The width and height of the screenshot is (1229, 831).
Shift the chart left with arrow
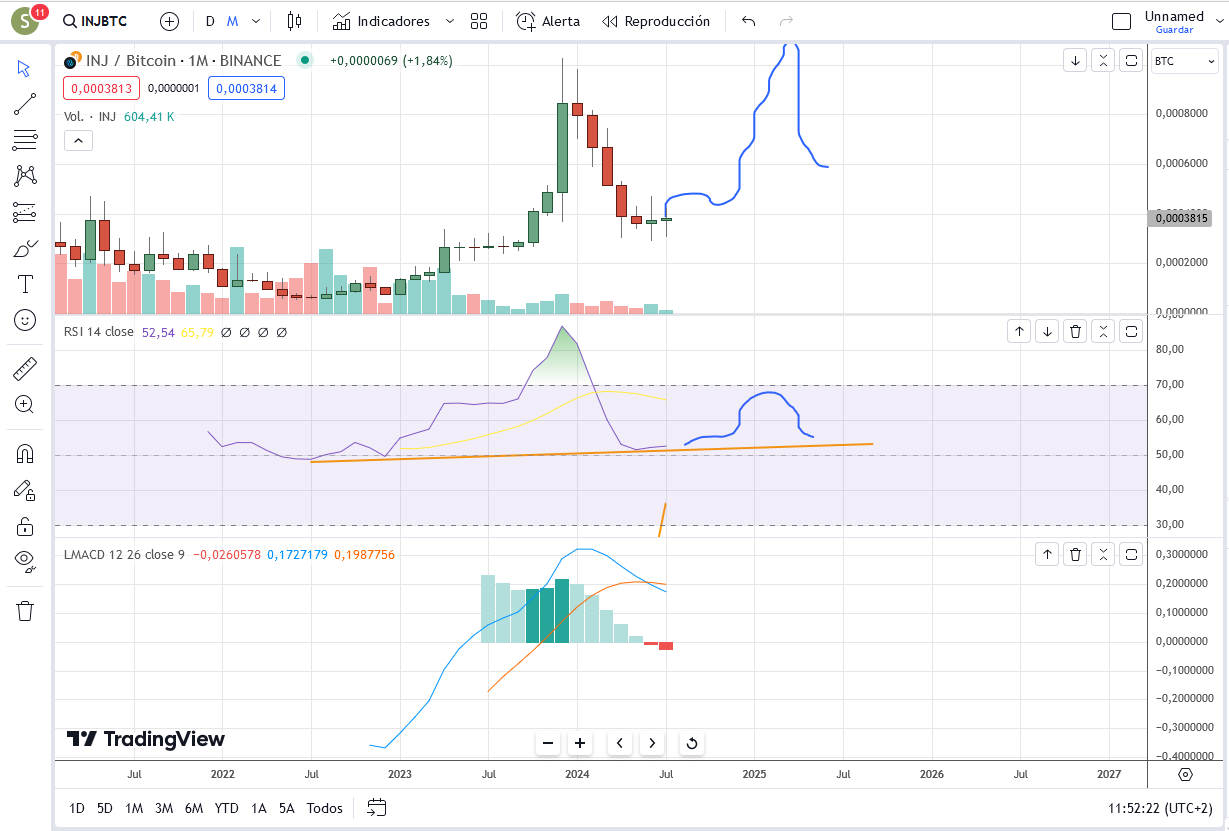pos(620,743)
